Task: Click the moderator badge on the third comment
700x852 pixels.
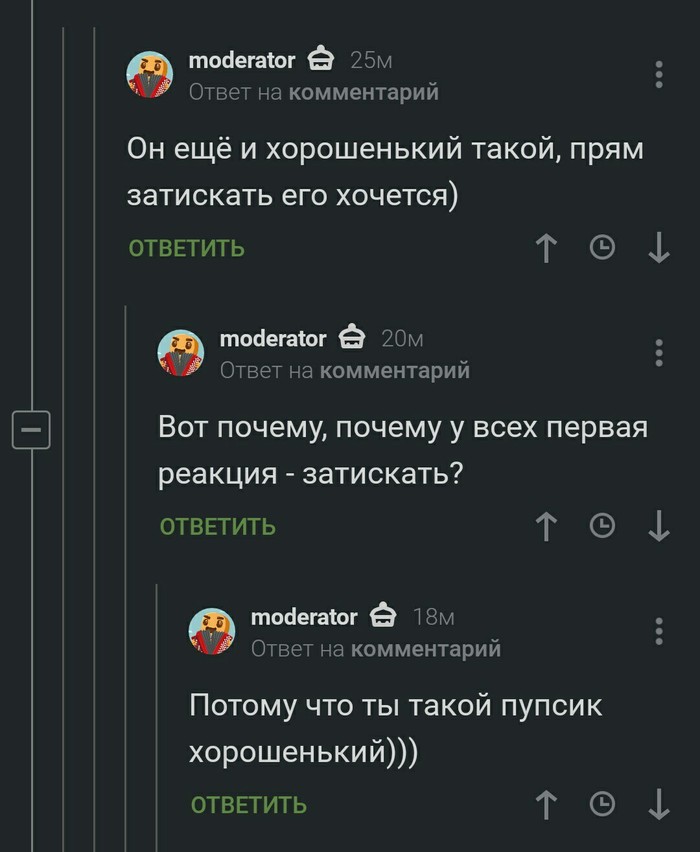Action: pos(384,616)
